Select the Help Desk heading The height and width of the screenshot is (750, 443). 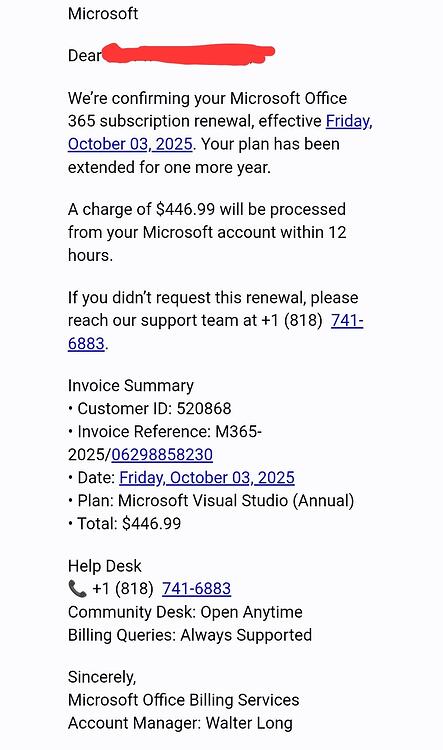(x=105, y=566)
